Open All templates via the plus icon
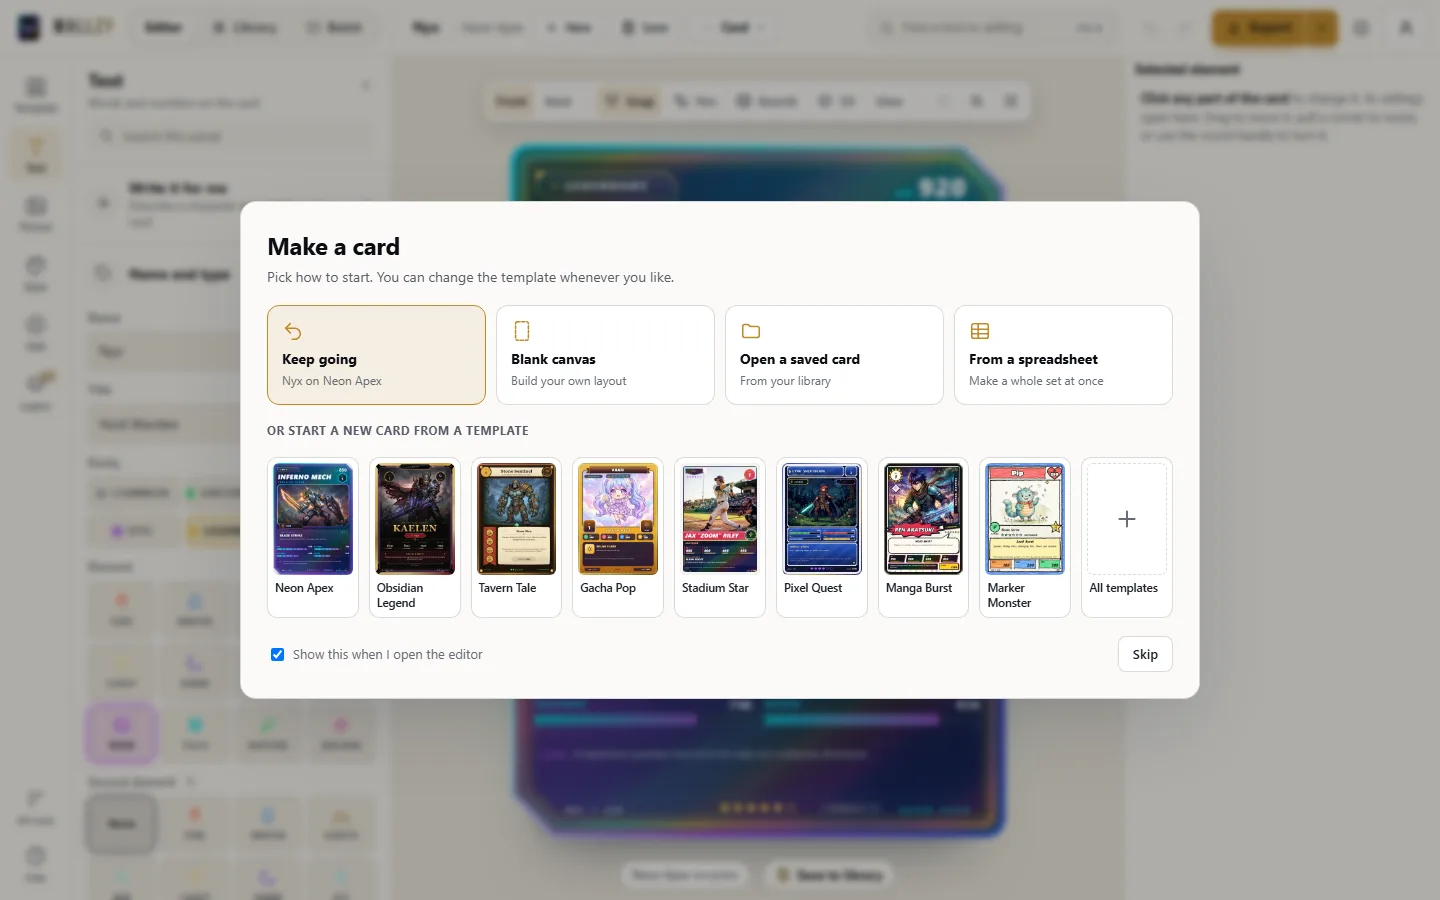 [1127, 519]
